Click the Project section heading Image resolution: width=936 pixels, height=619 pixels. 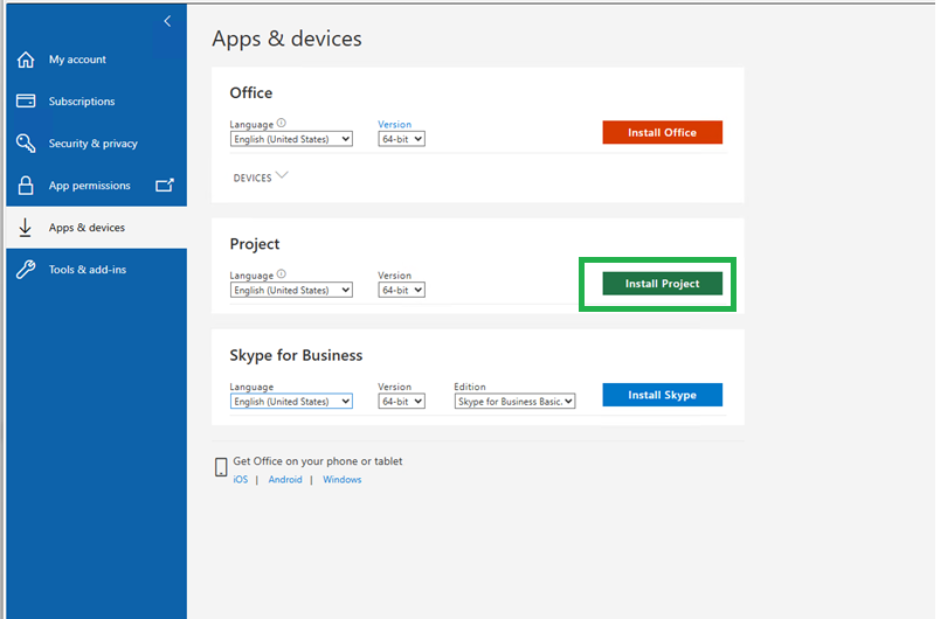255,244
